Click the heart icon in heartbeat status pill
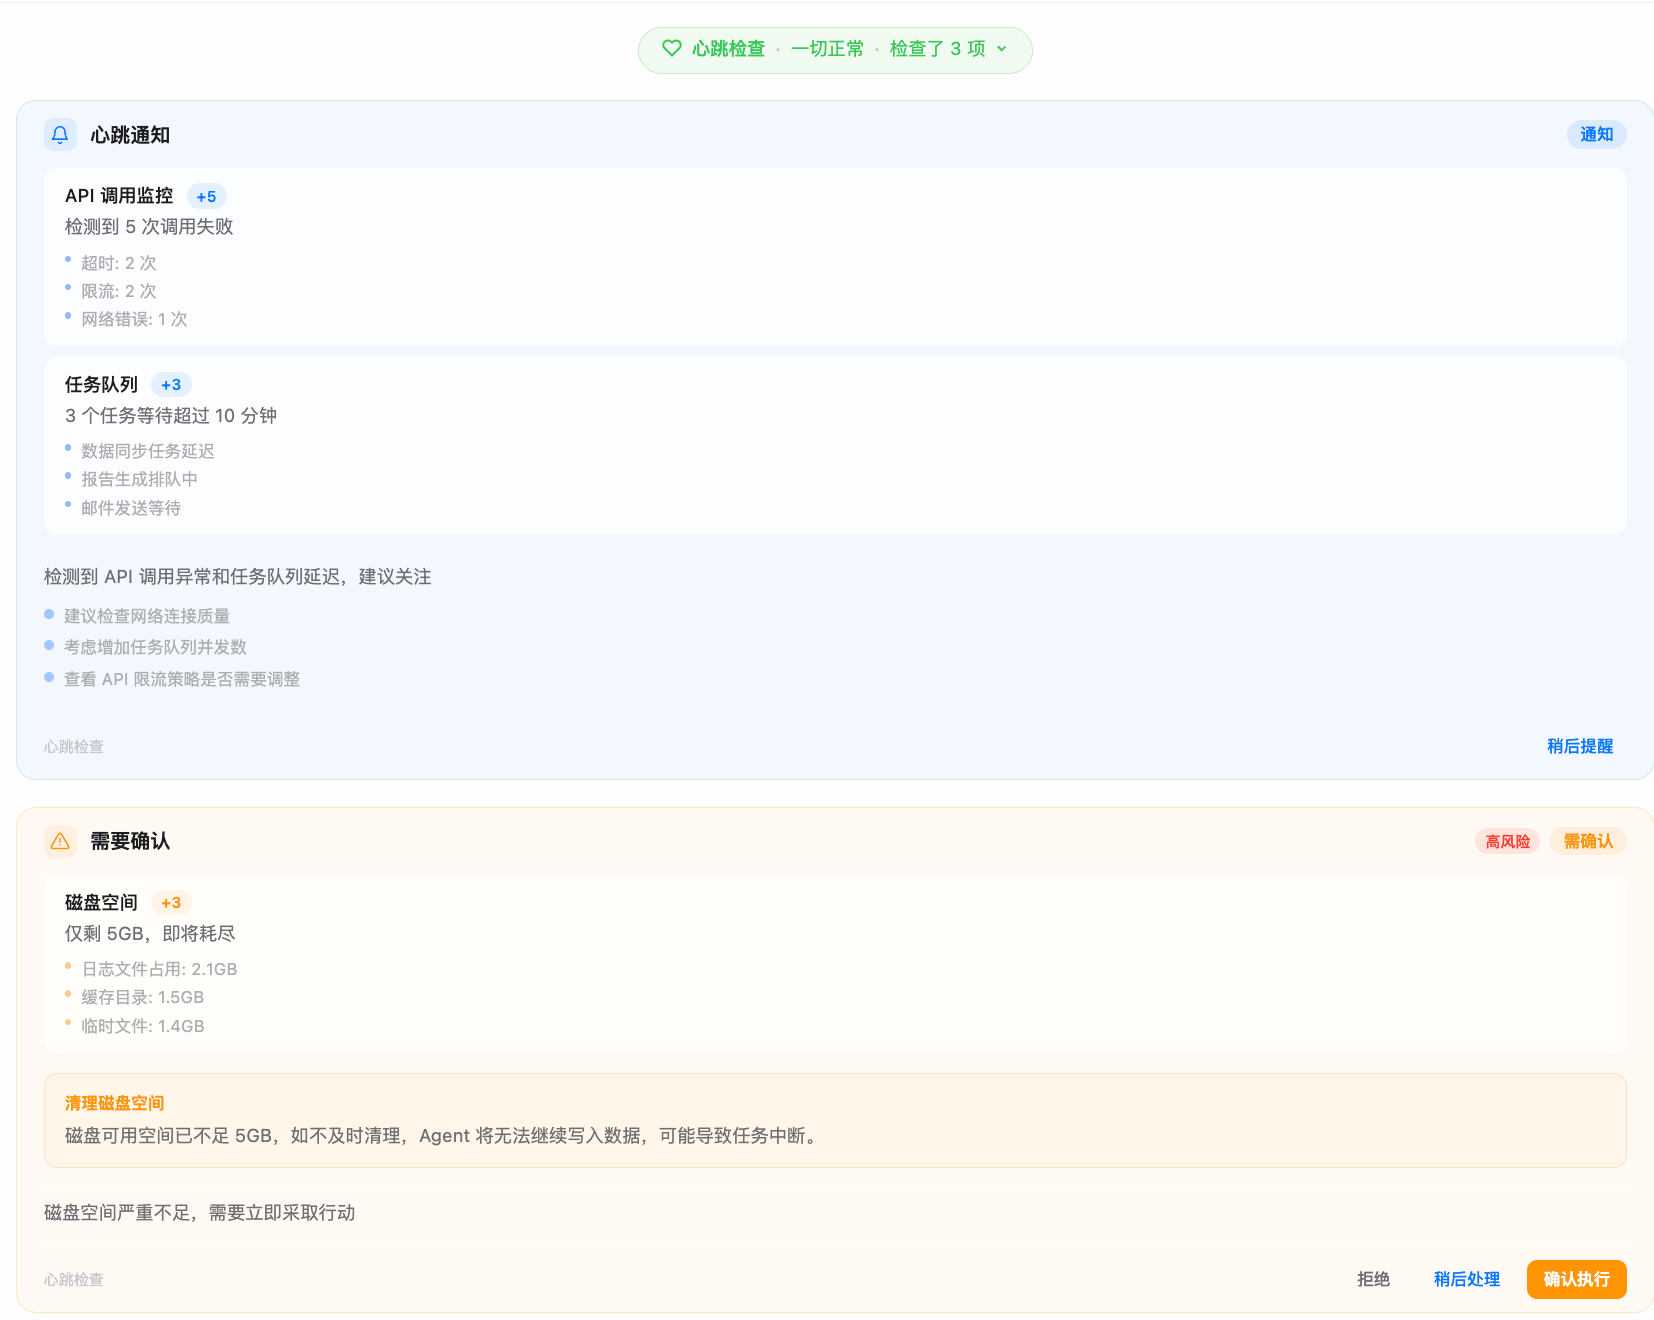Screen dimensions: 1654x1320 (x=672, y=49)
